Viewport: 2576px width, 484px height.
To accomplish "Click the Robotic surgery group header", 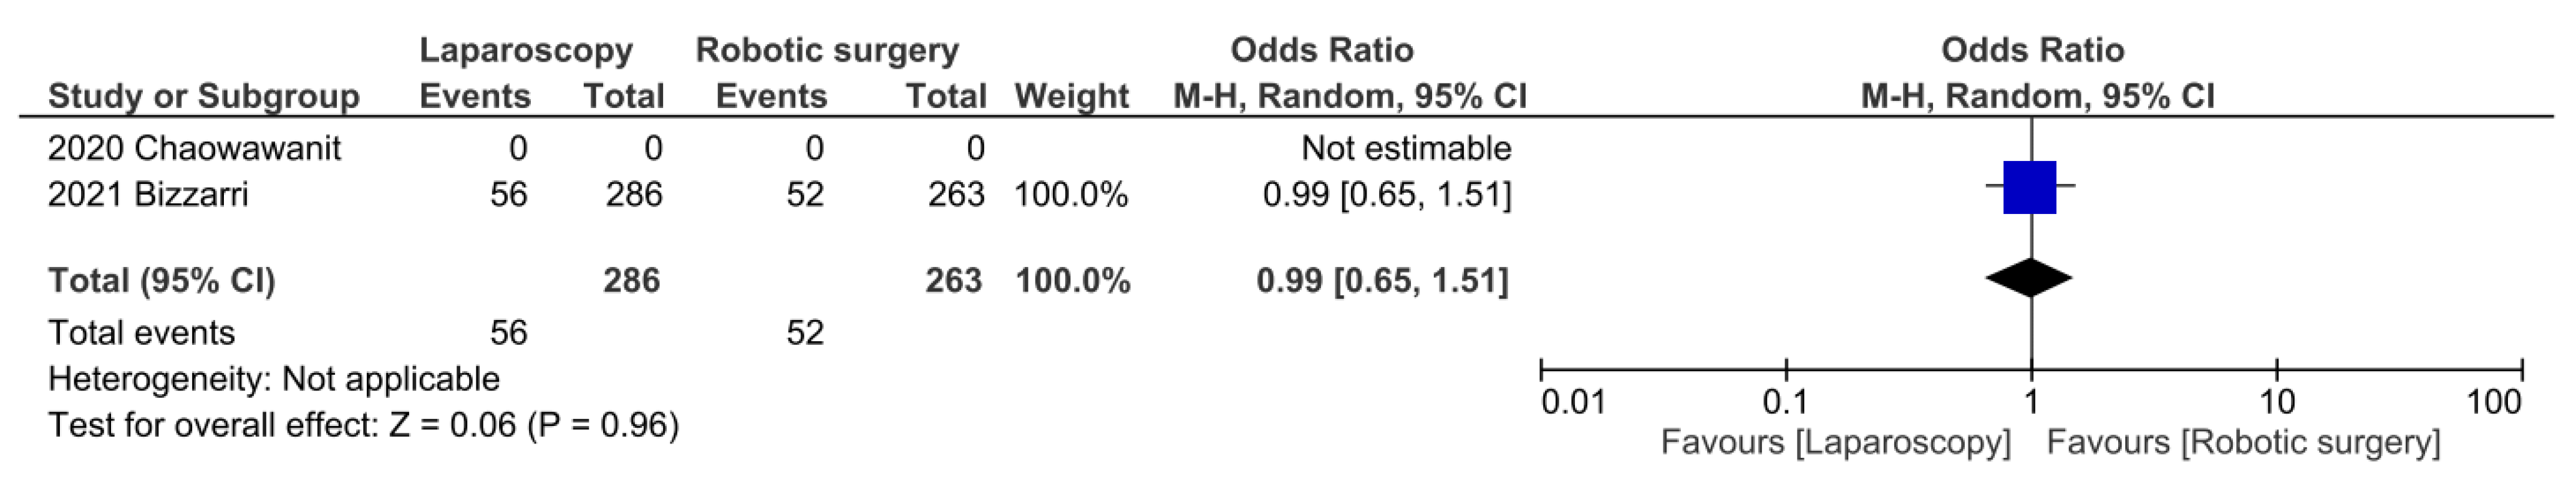I will (827, 50).
